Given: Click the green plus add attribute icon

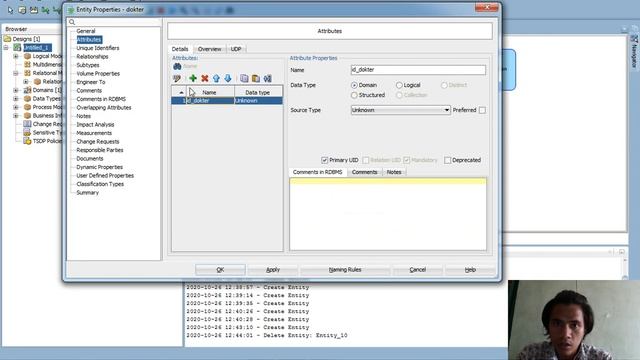Looking at the screenshot, I should 193,78.
